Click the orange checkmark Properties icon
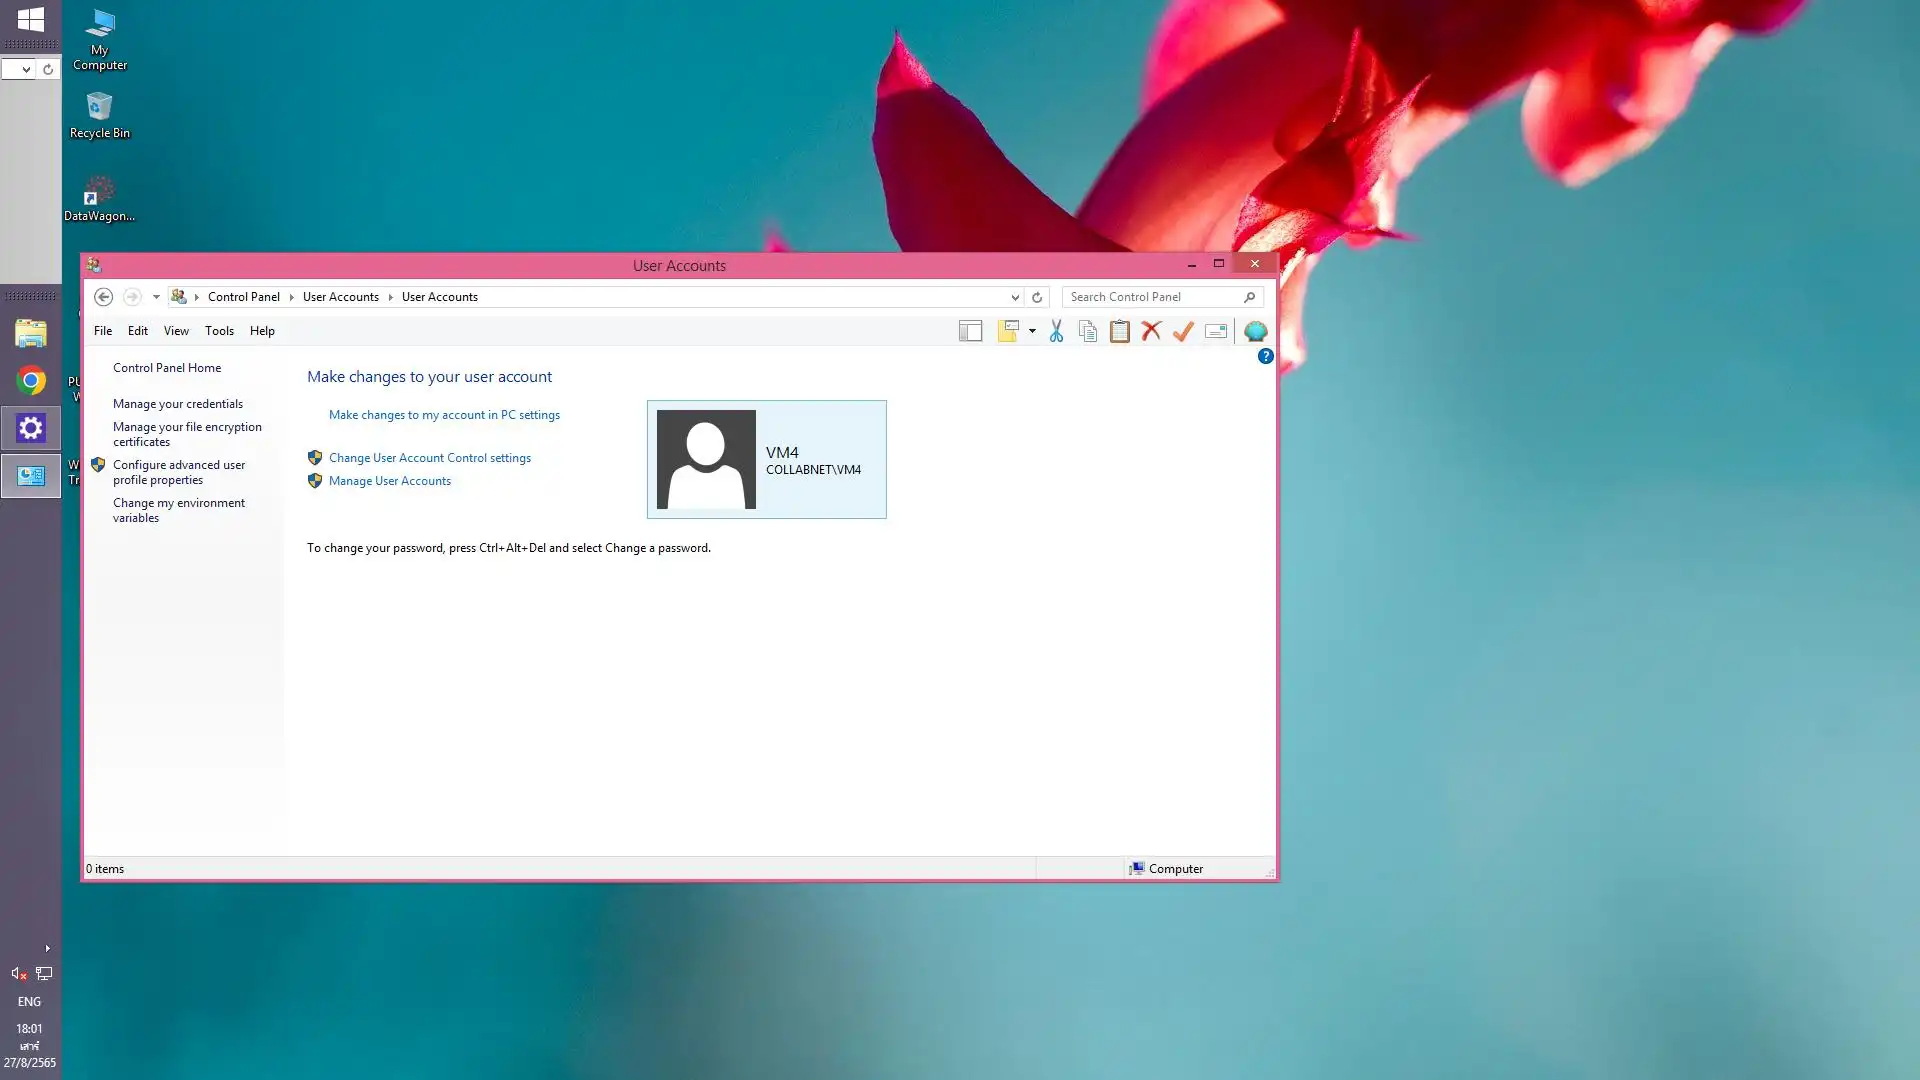The height and width of the screenshot is (1080, 1920). (x=1183, y=331)
